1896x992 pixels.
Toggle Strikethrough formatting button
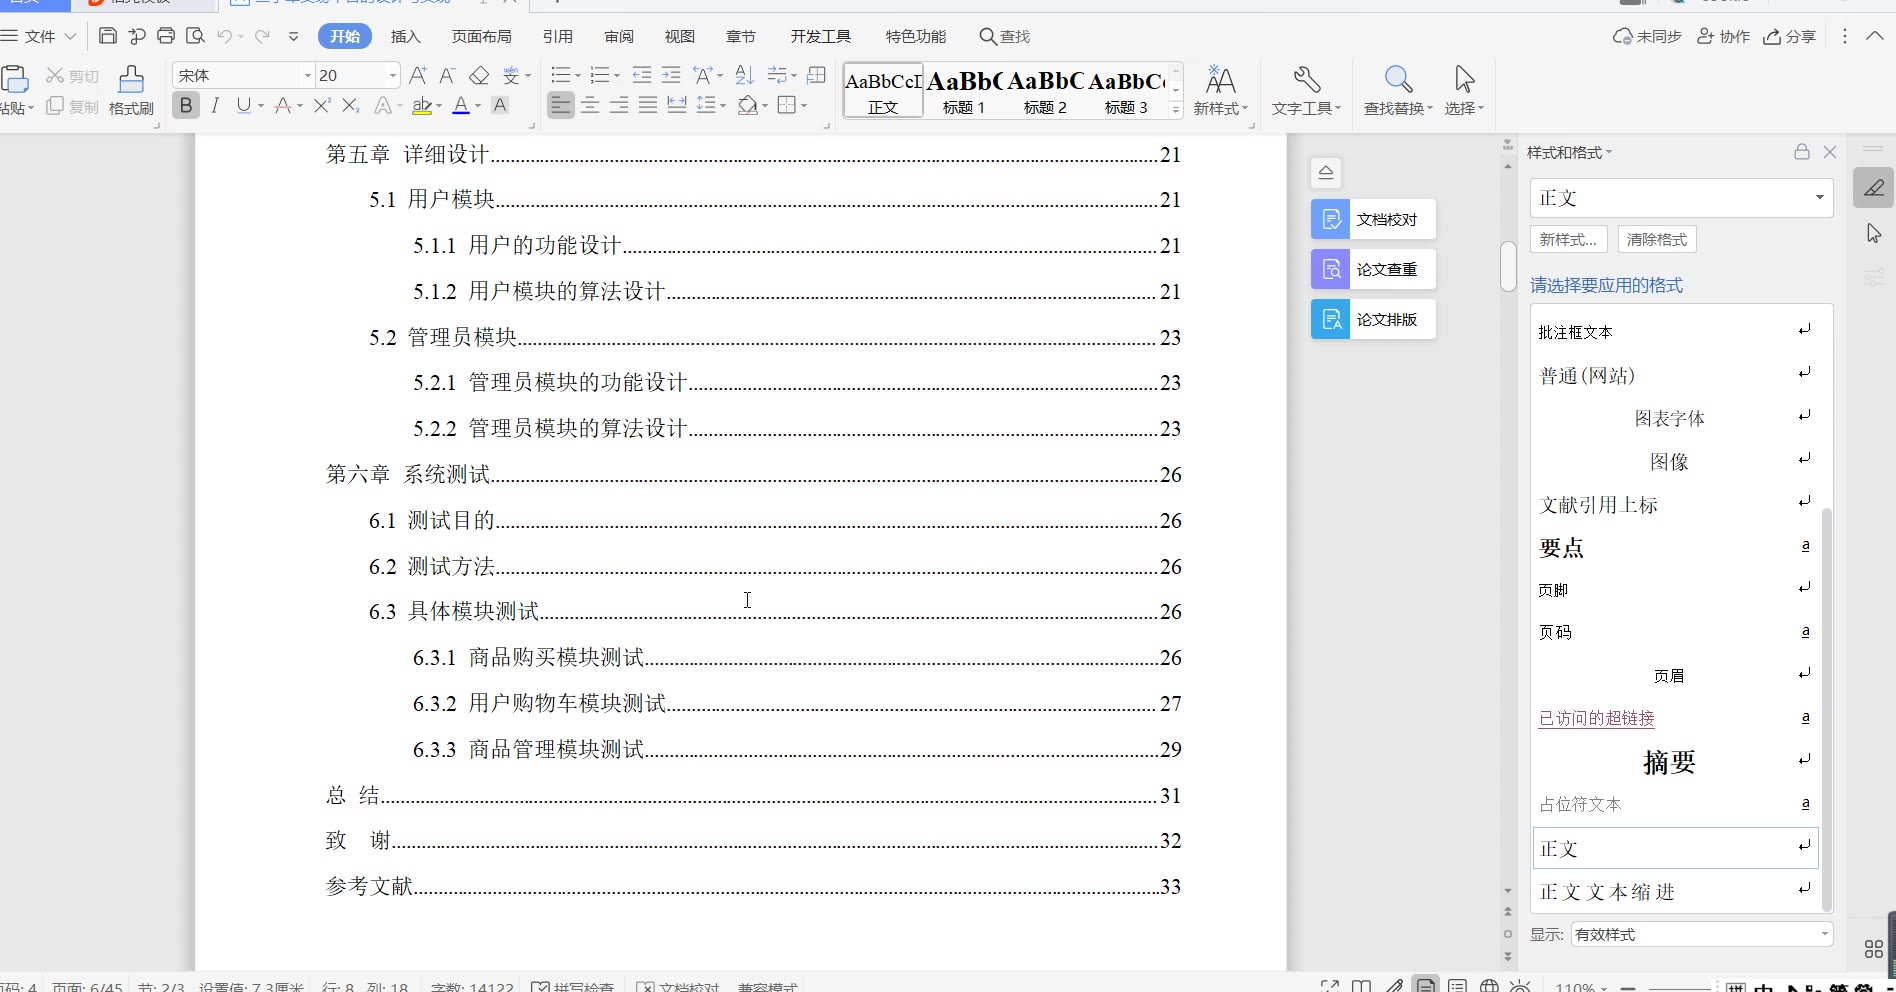[x=283, y=105]
